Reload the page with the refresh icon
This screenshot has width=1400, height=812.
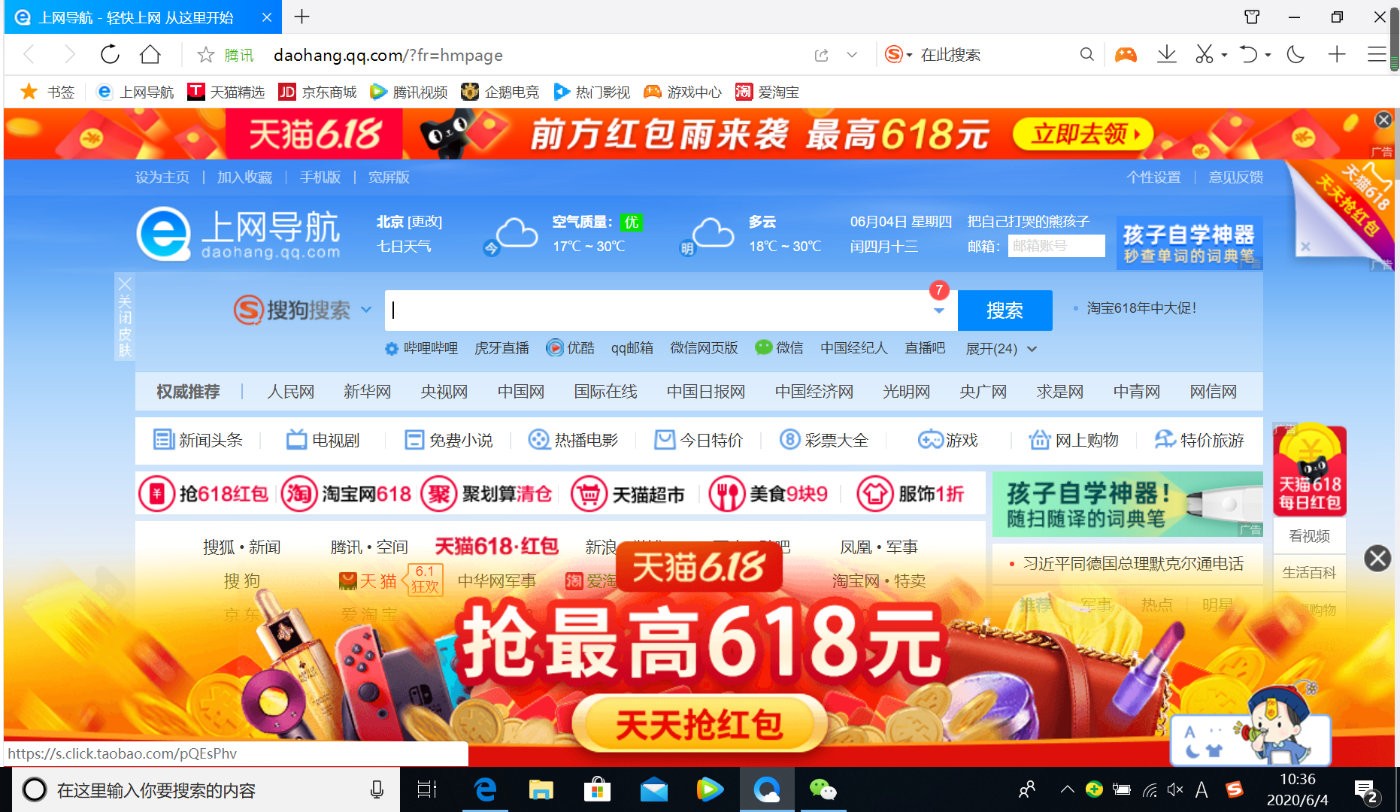tap(110, 55)
